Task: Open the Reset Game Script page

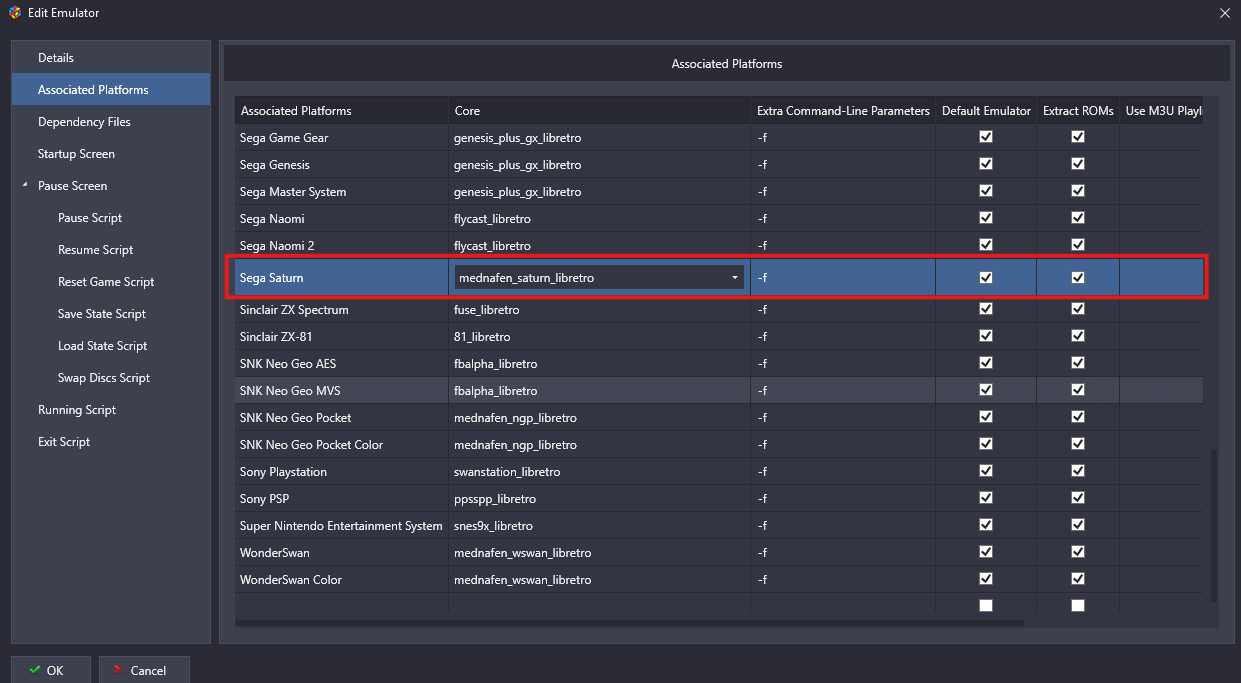Action: [x=111, y=282]
